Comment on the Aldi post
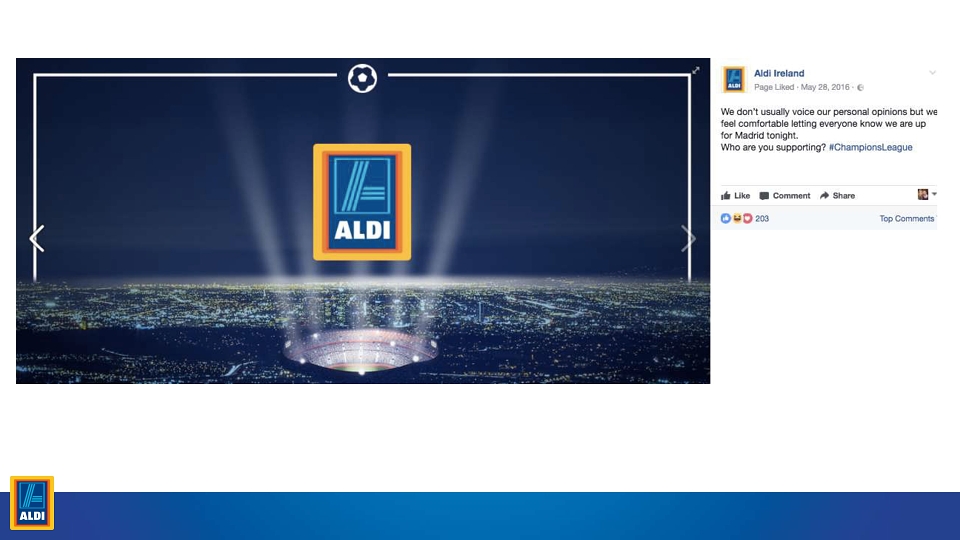960x540 pixels. point(785,196)
